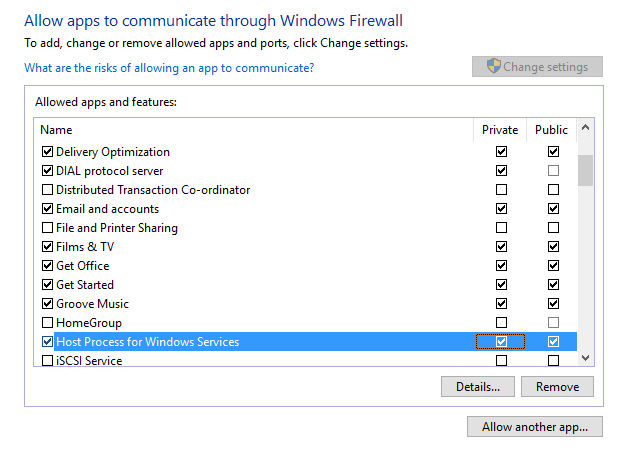Enable the HomeGroup name checkbox

(x=47, y=323)
